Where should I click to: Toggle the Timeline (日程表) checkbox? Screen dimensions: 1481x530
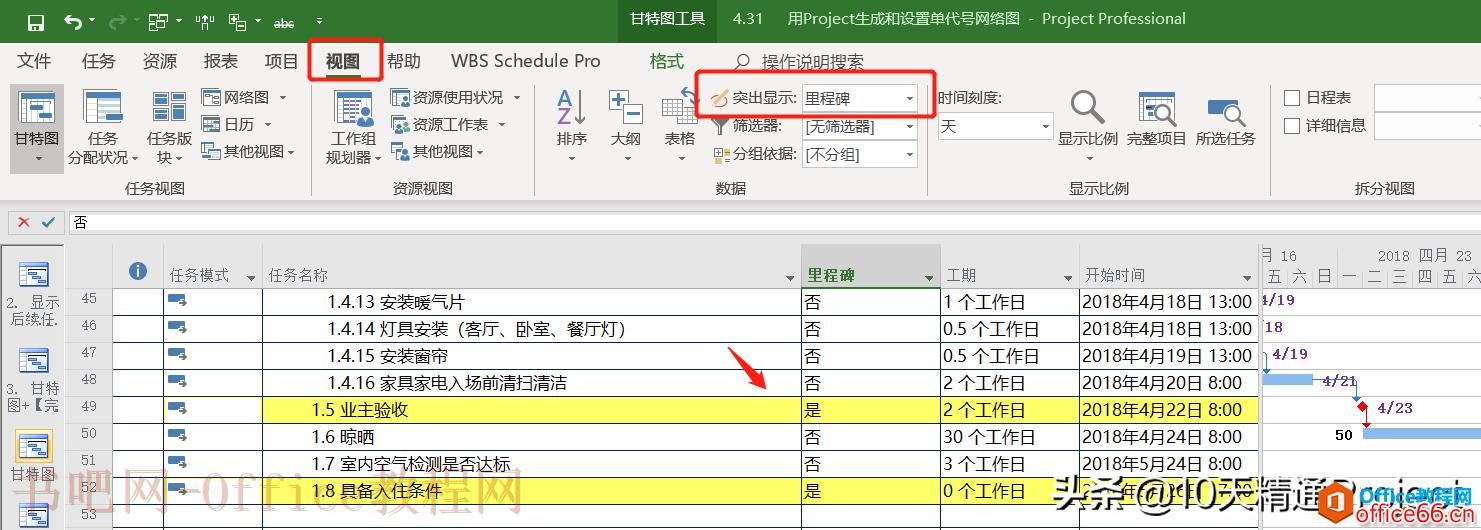tap(1292, 97)
